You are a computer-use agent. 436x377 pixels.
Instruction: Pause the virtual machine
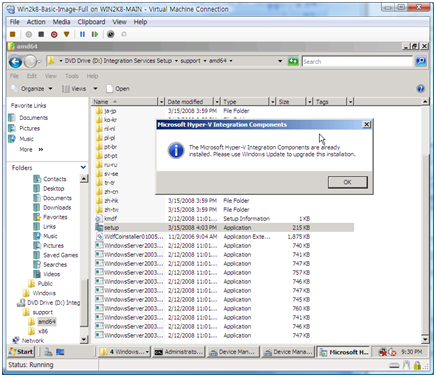[x=82, y=34]
